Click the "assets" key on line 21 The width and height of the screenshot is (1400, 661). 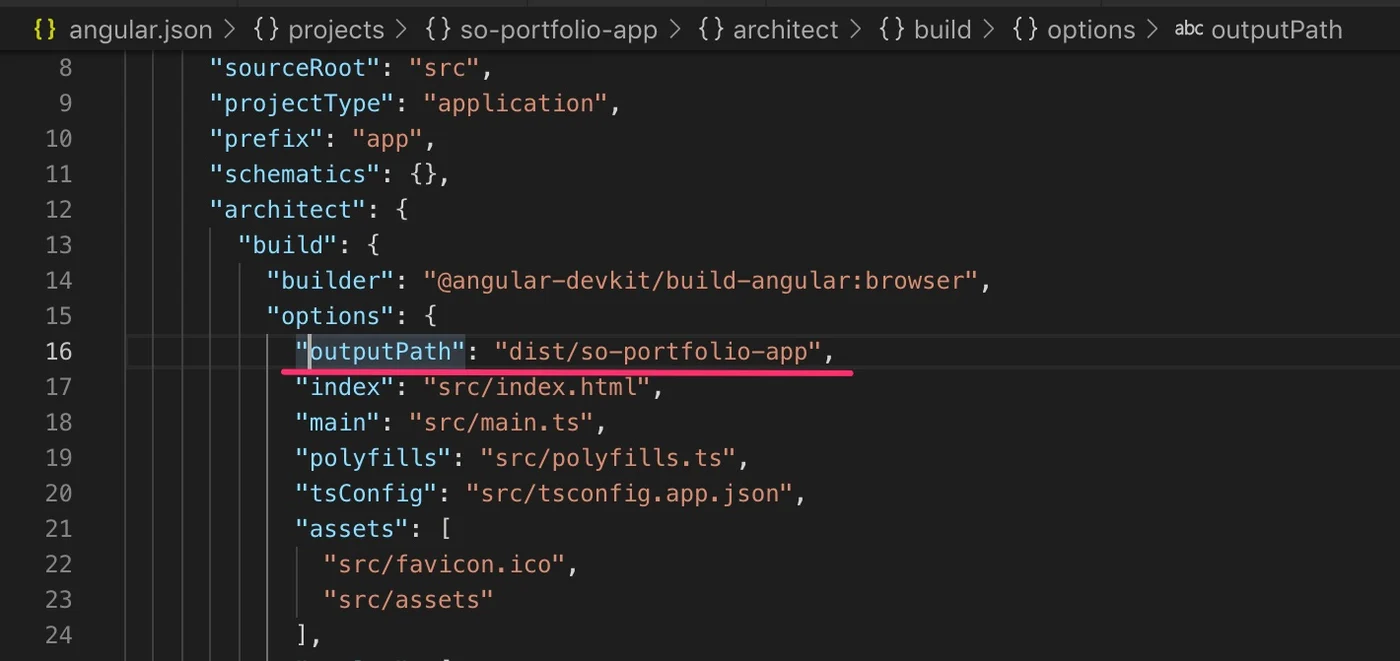click(x=353, y=528)
